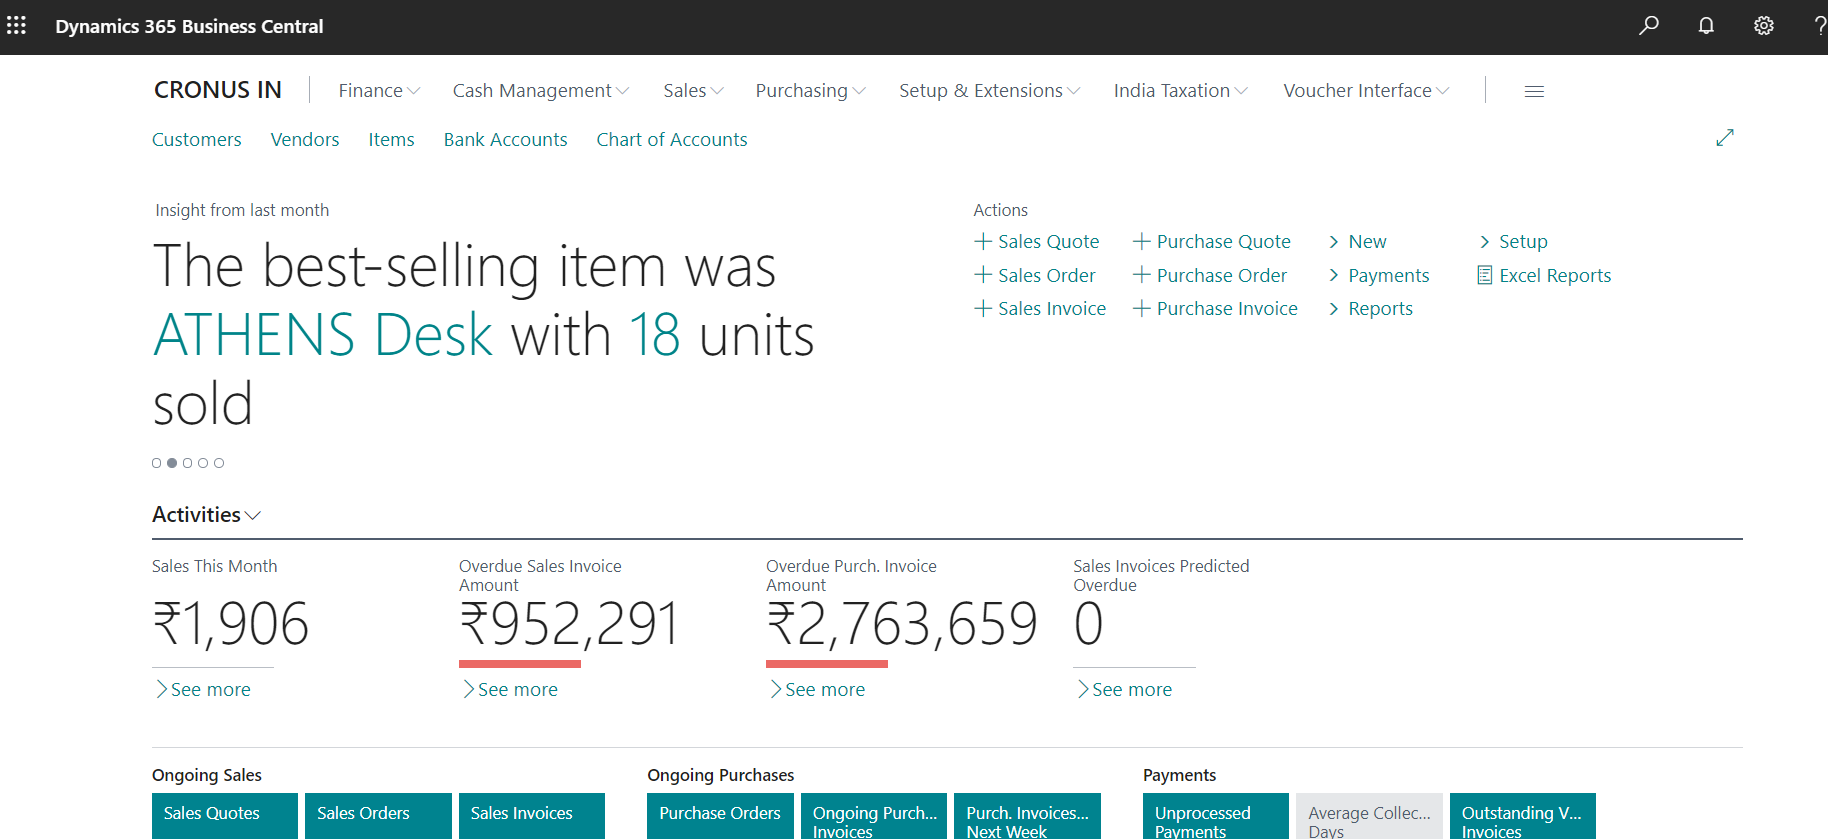Open the Items list
1828x839 pixels.
coord(391,140)
